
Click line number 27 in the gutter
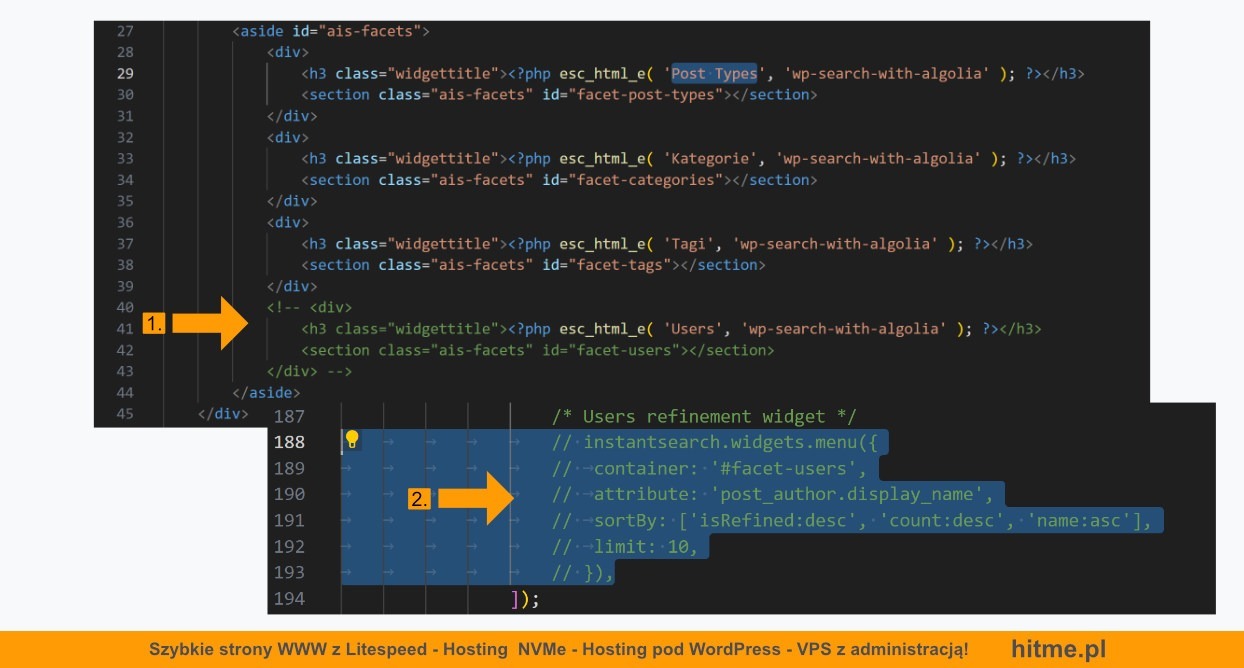[x=125, y=31]
